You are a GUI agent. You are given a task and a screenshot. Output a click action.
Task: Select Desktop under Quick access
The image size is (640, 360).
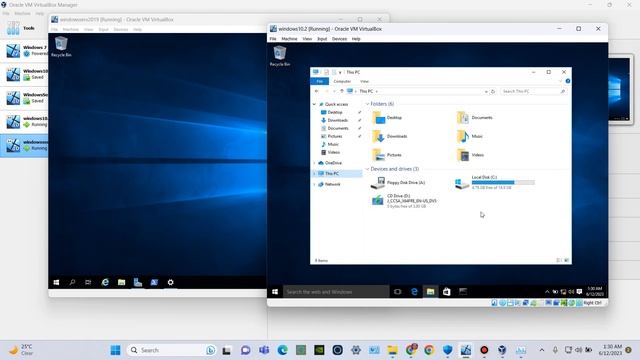(335, 112)
